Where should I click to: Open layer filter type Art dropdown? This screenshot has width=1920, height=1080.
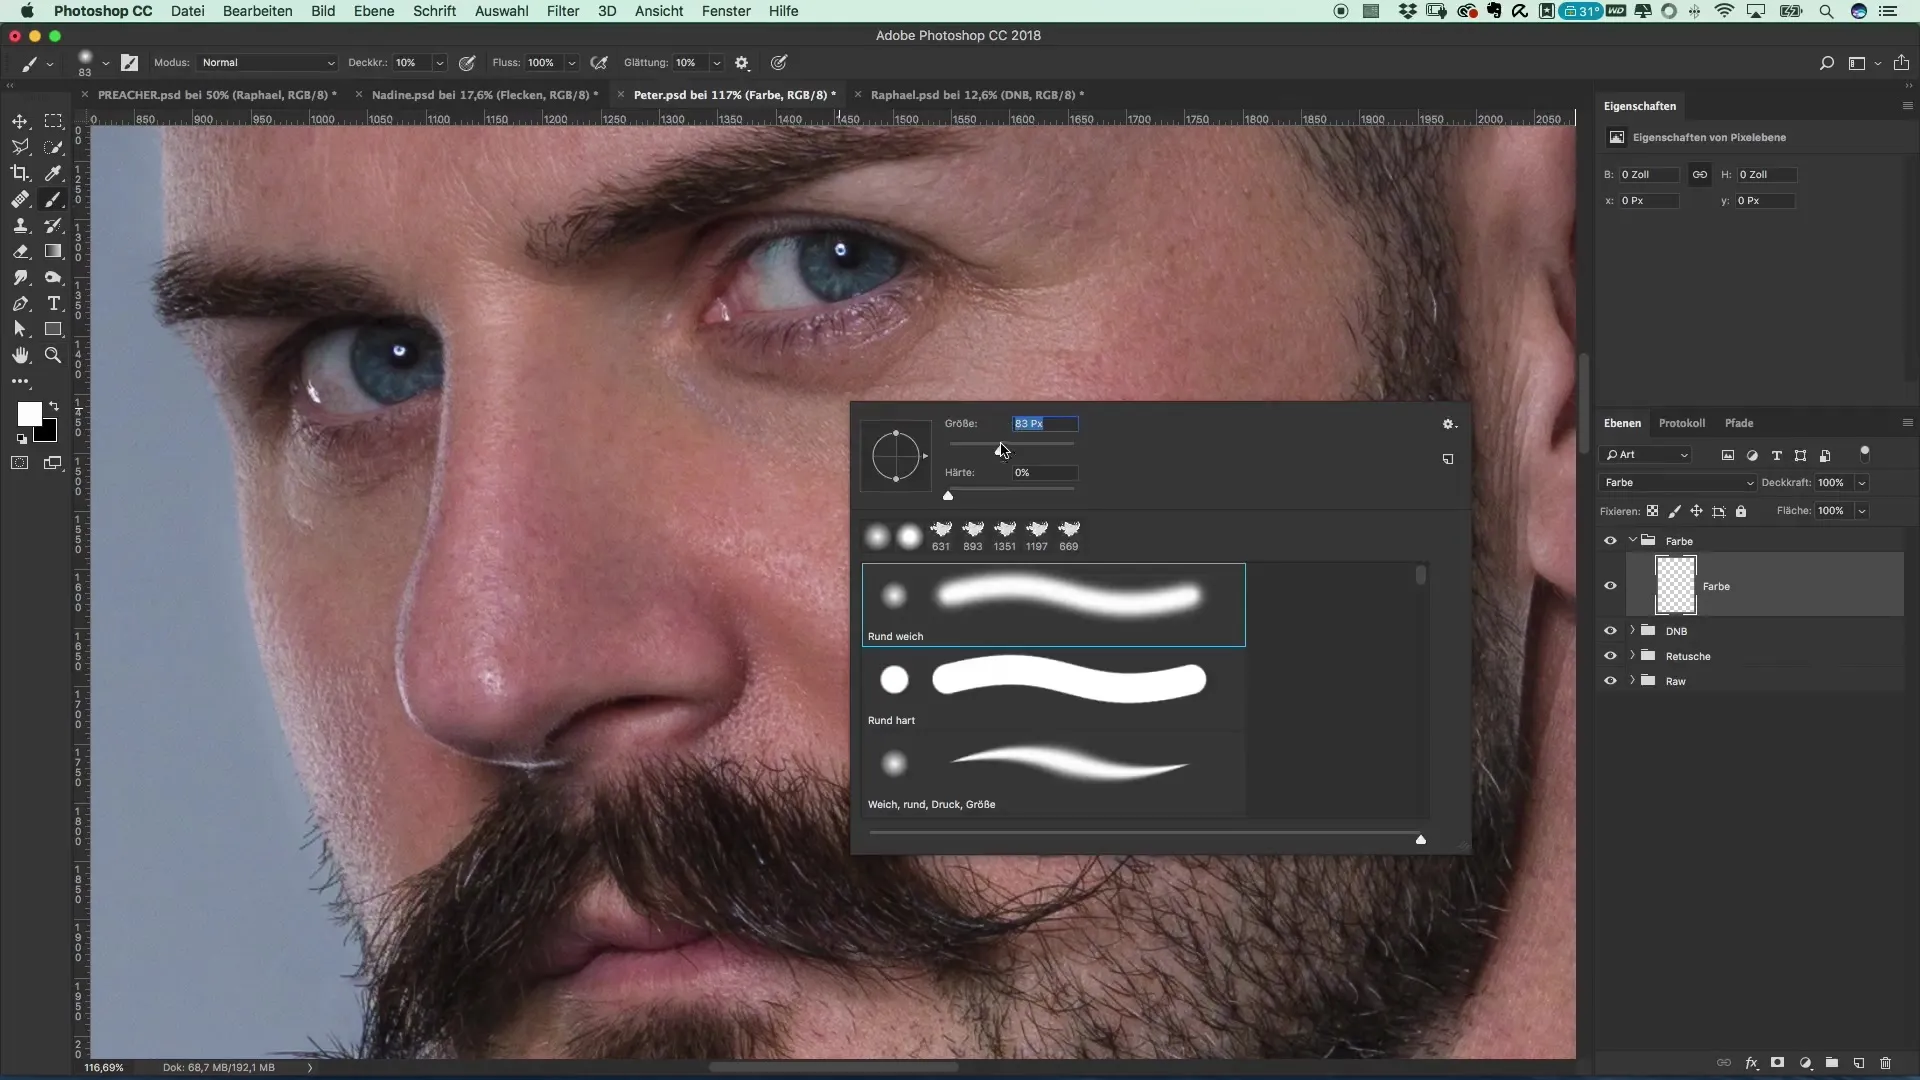(1646, 455)
